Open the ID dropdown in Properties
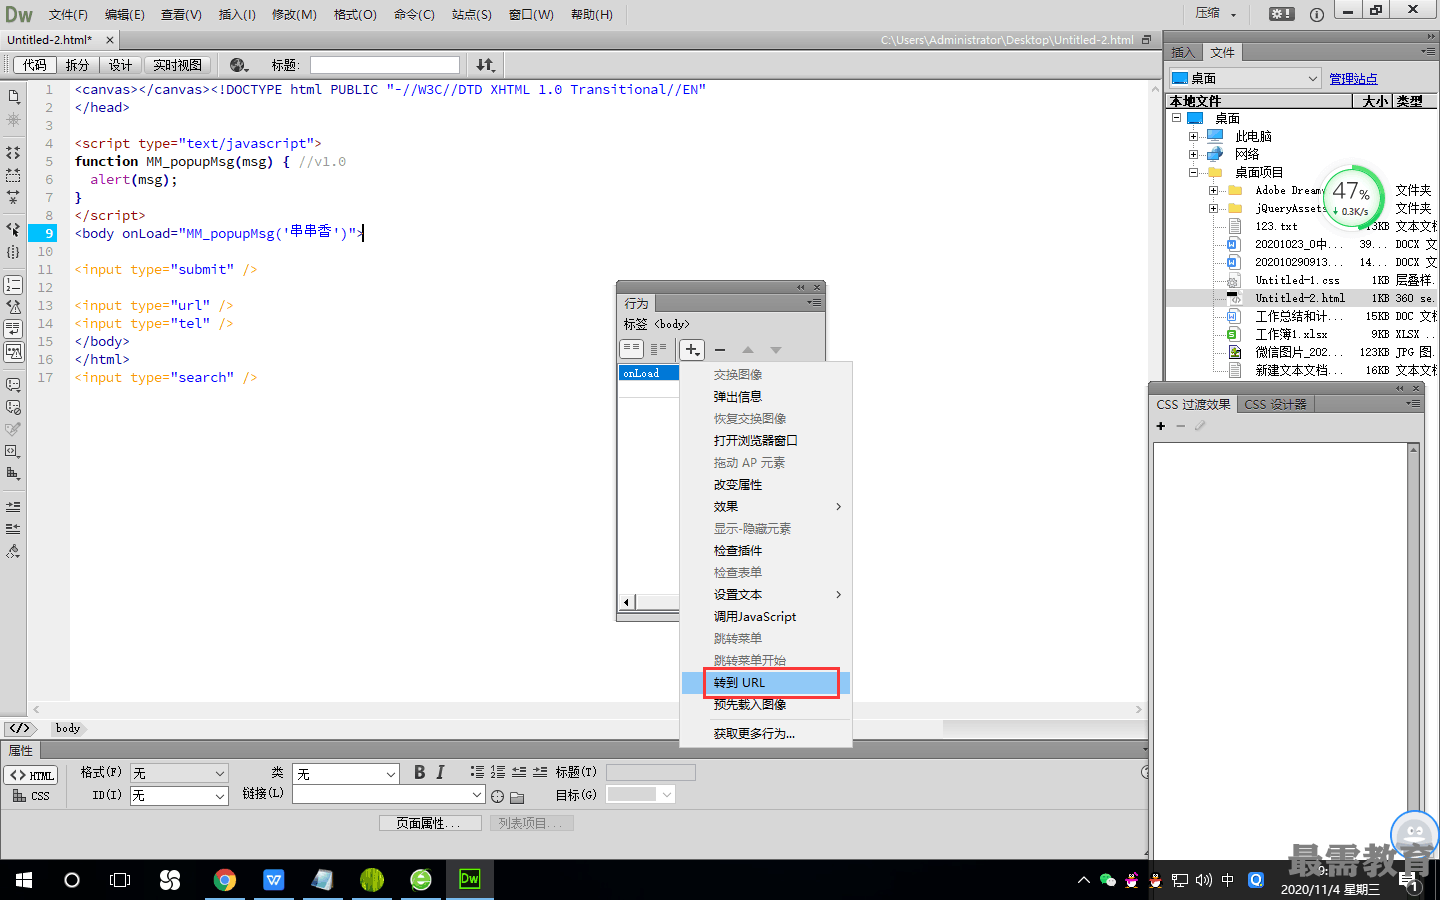Screen dimensions: 1440x900 [x=179, y=795]
